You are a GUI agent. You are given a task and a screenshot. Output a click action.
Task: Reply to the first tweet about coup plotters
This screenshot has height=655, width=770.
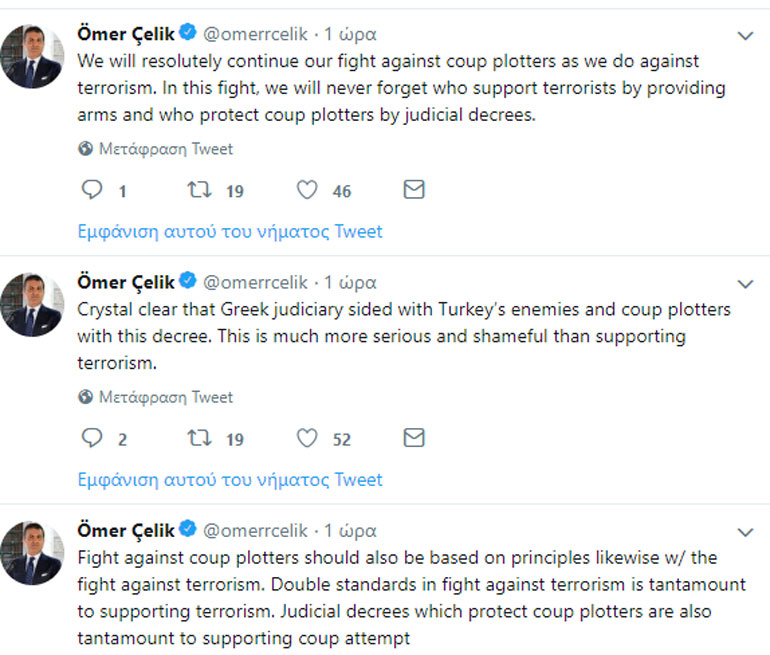92,190
